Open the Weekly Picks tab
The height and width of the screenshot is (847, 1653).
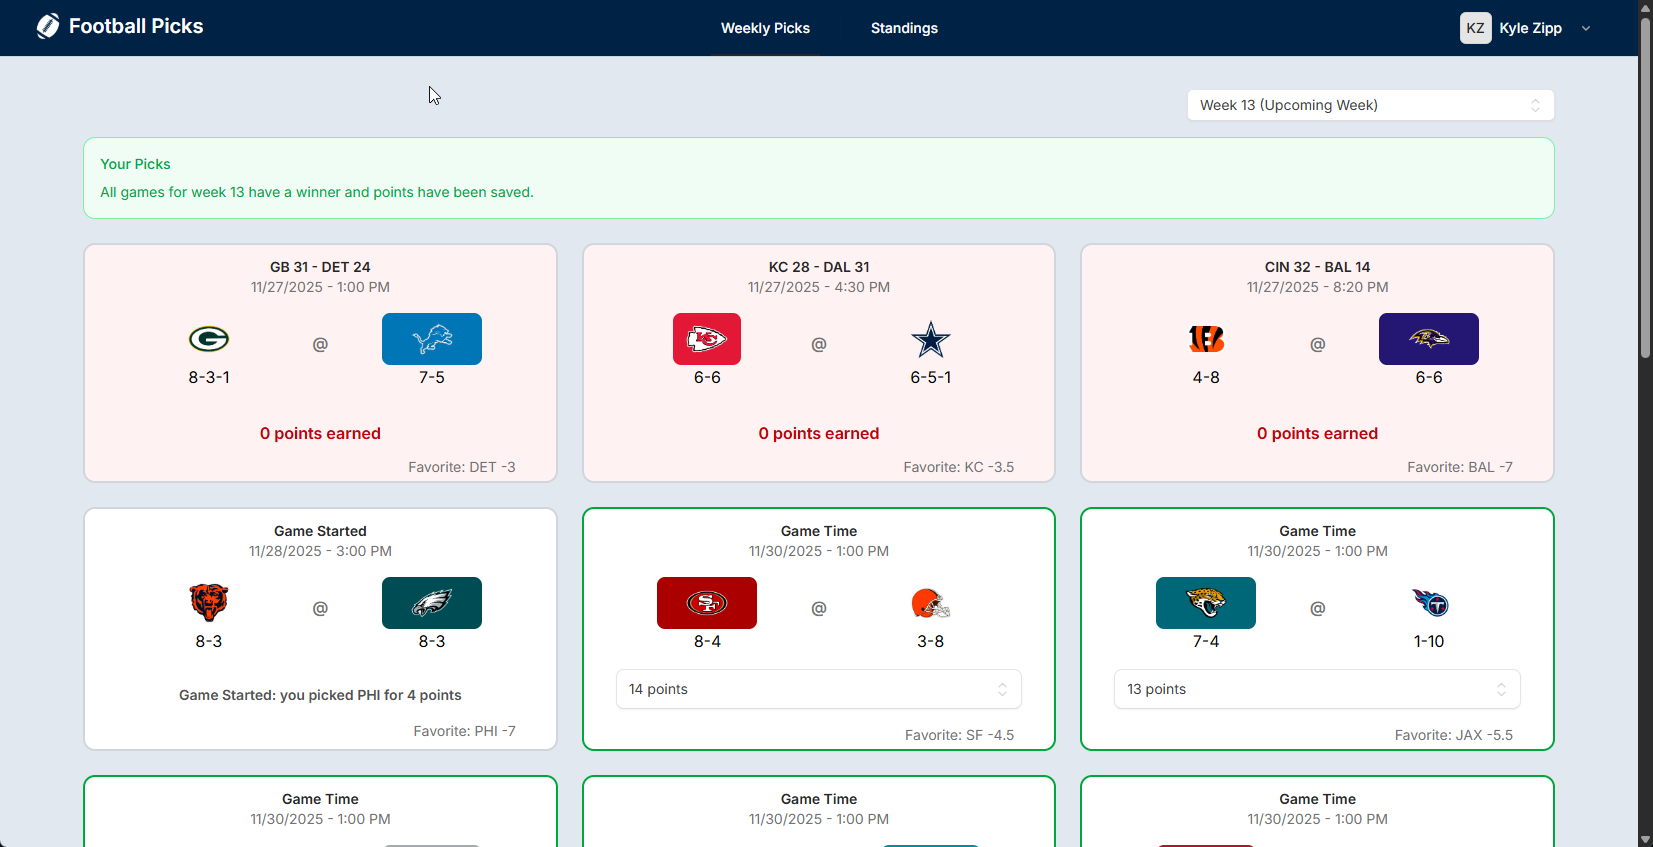(x=765, y=28)
